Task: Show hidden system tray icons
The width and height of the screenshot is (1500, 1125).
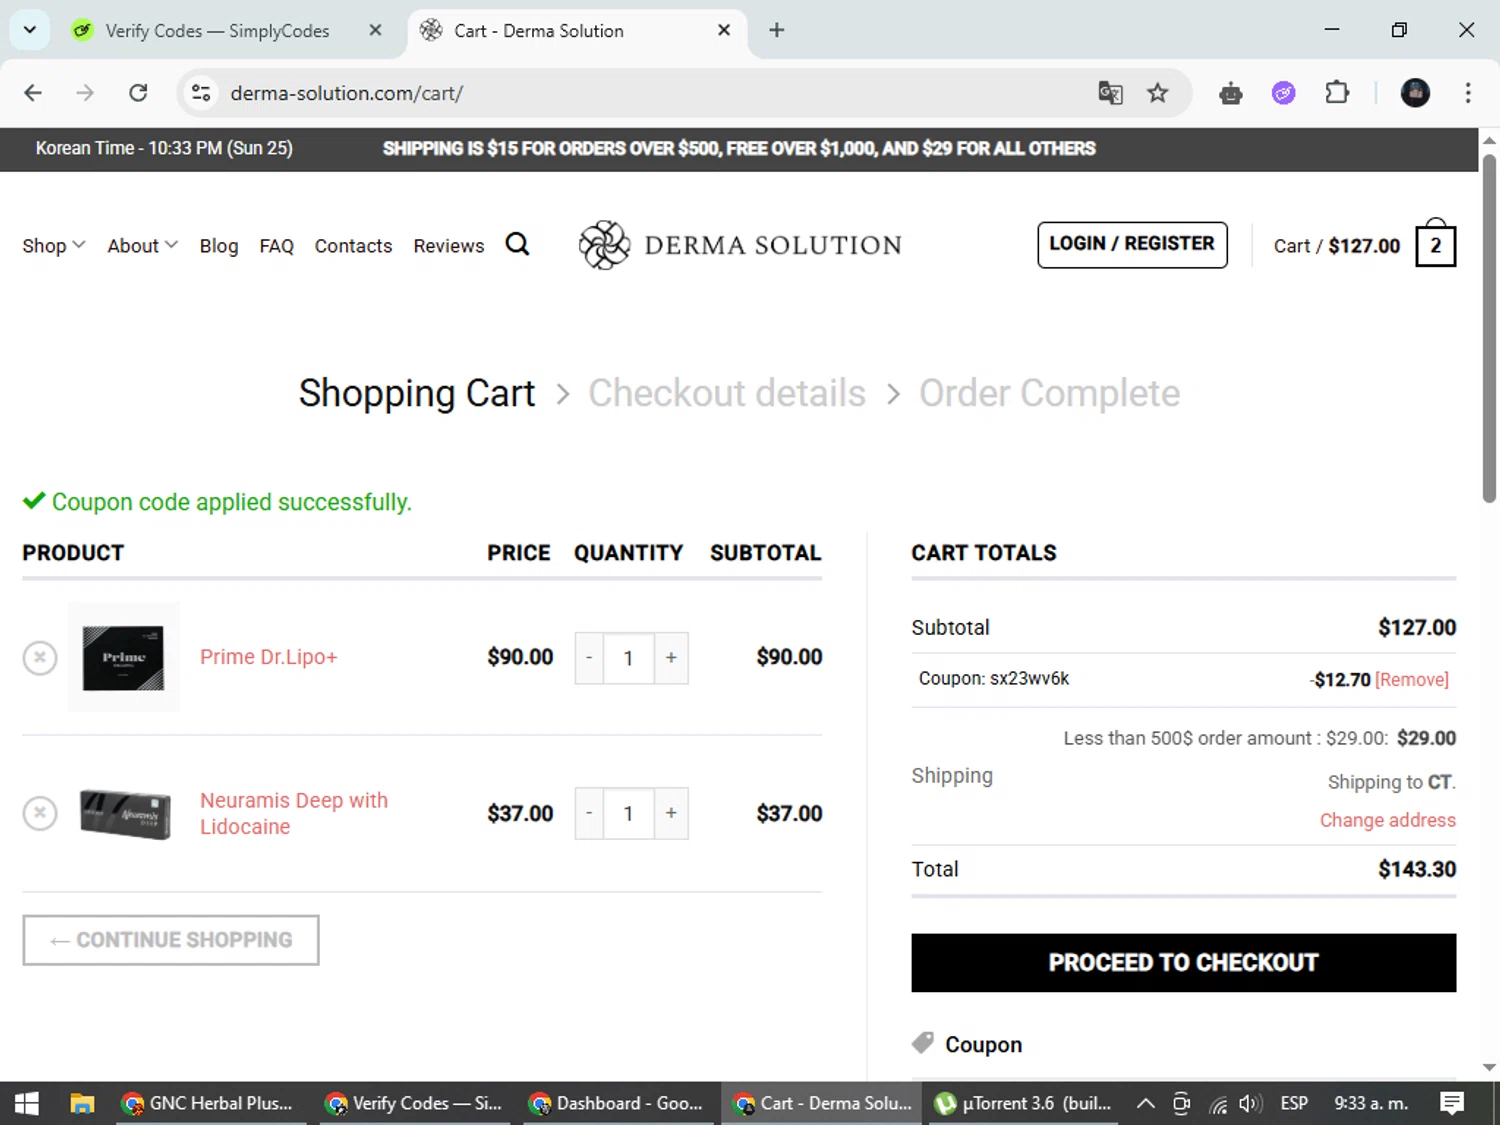Action: click(1146, 1103)
